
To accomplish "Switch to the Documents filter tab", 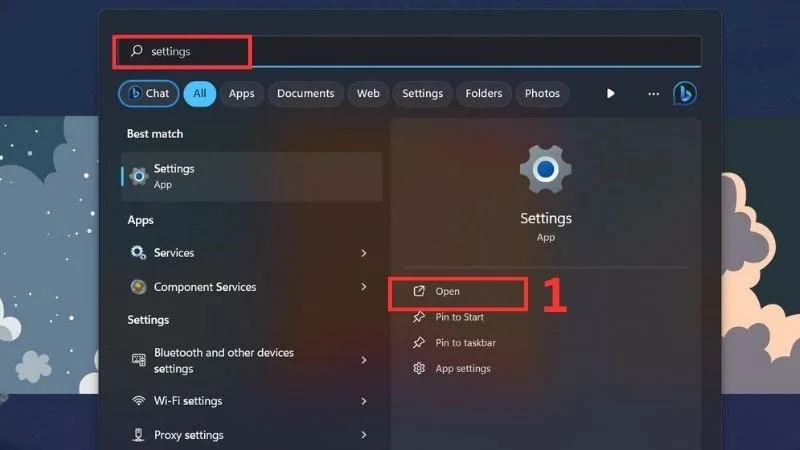I will click(x=305, y=93).
